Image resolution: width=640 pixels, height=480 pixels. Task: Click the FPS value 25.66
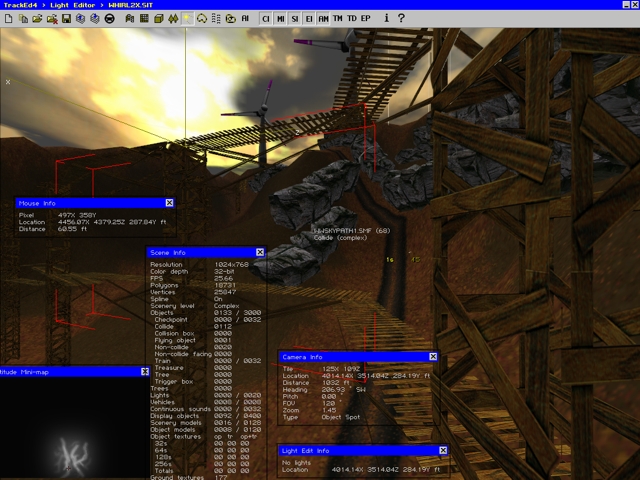click(224, 278)
